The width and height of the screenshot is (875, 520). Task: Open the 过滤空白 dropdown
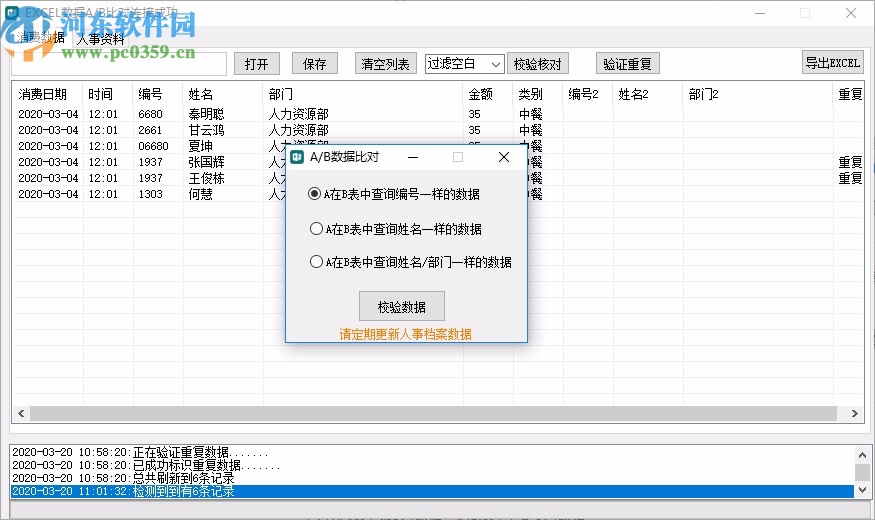(465, 64)
